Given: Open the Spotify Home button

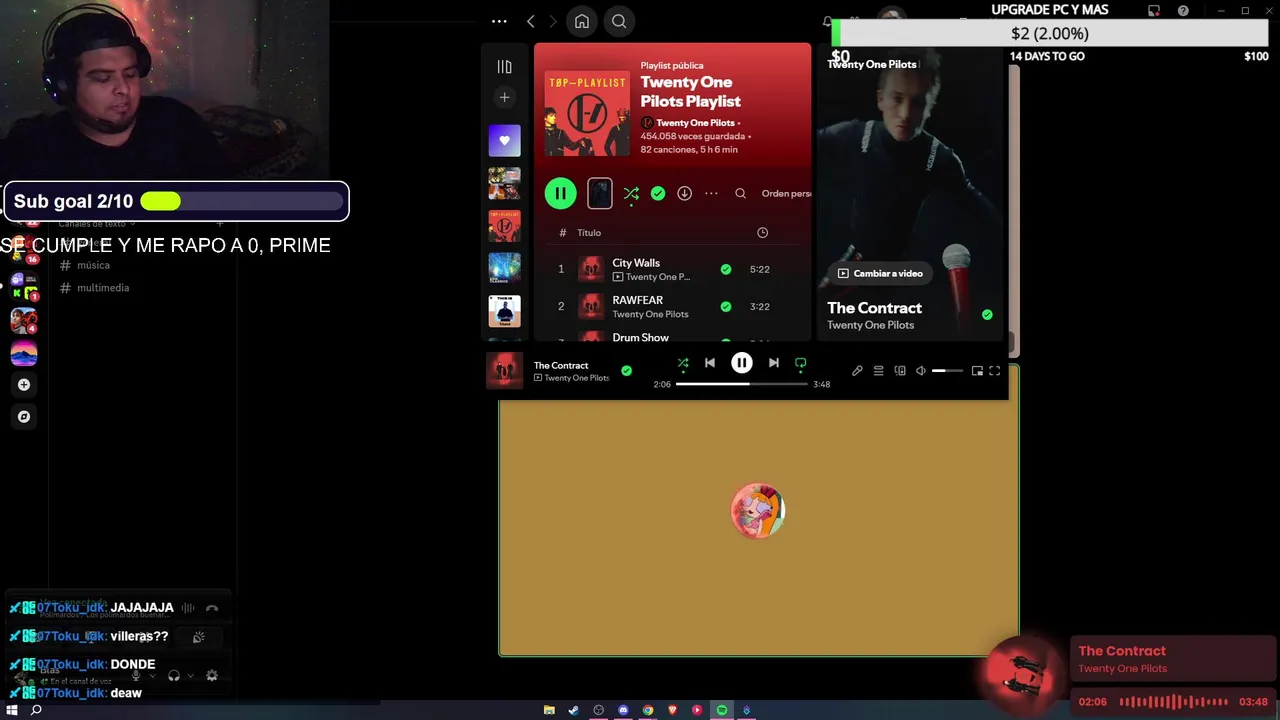Looking at the screenshot, I should [x=582, y=21].
